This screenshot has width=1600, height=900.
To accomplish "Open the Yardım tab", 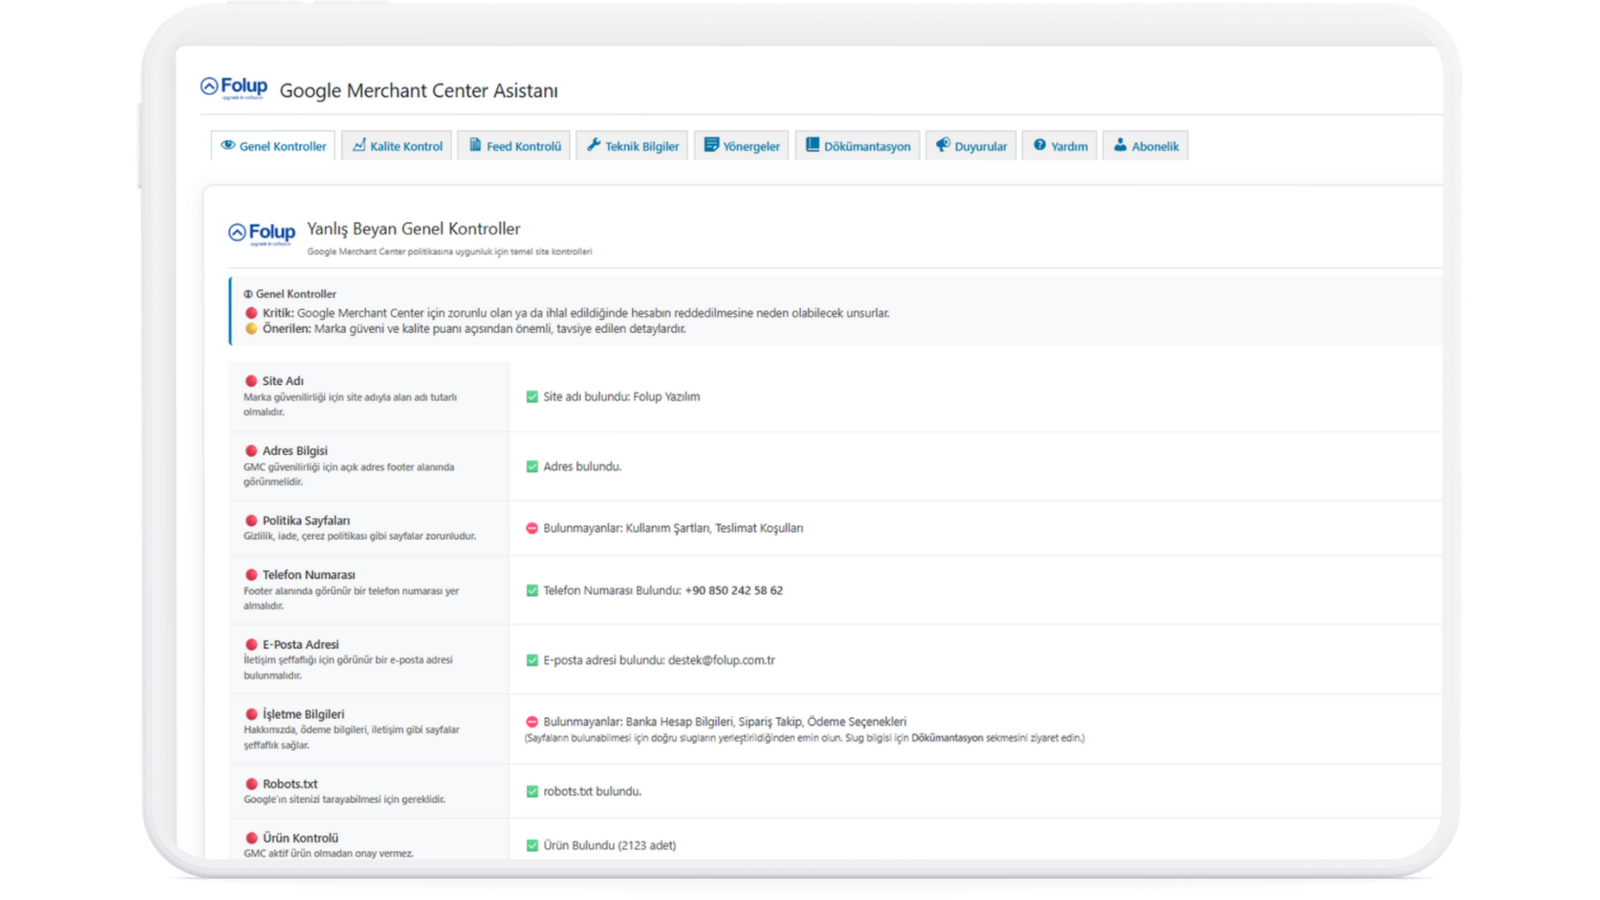I will [x=1060, y=146].
